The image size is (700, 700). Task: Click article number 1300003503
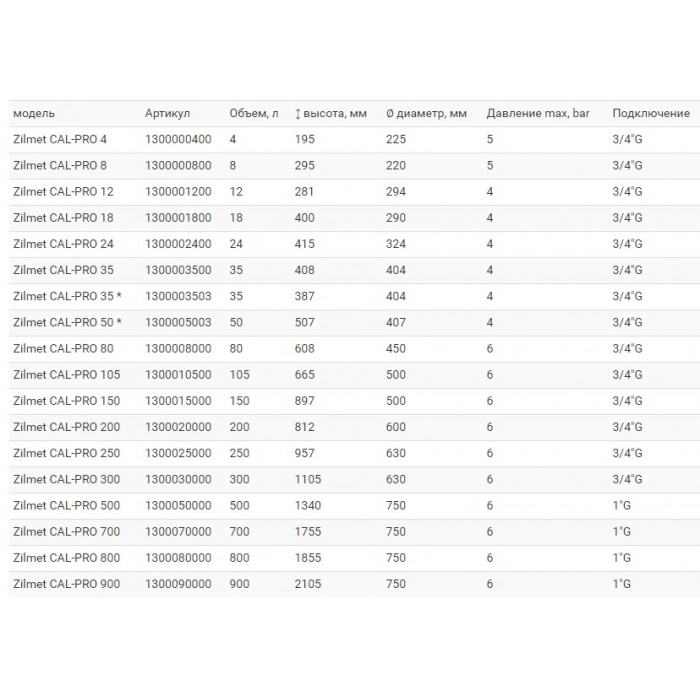[x=178, y=296]
